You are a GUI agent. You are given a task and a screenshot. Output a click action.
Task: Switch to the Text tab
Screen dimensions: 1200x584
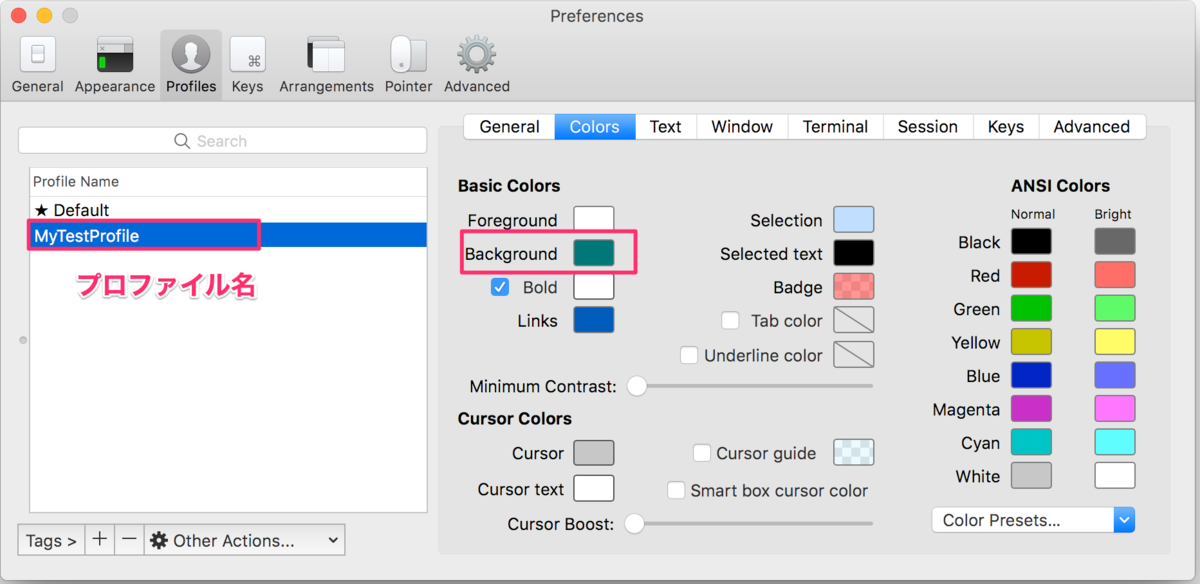665,127
